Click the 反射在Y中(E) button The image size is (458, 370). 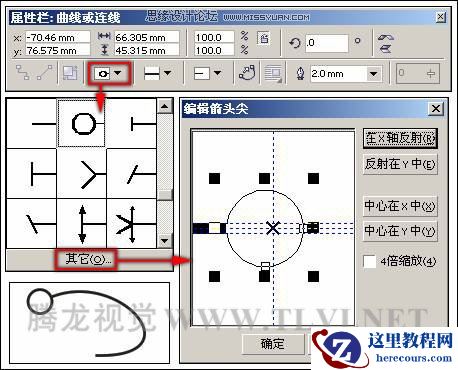click(x=400, y=164)
